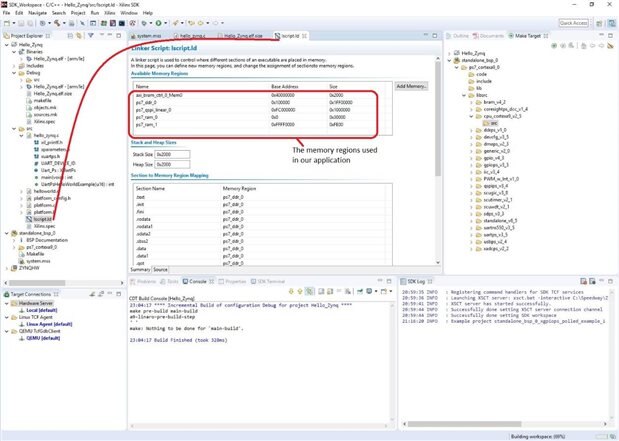The width and height of the screenshot is (619, 441).
Task: Switch to the Source tab of linker script
Action: 160,269
